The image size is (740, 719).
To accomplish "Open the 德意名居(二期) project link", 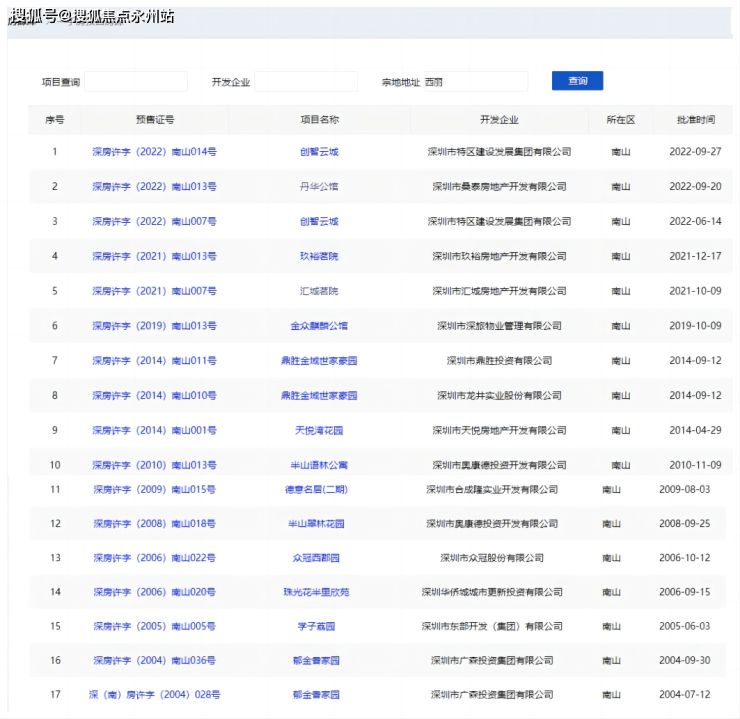I will pos(316,490).
